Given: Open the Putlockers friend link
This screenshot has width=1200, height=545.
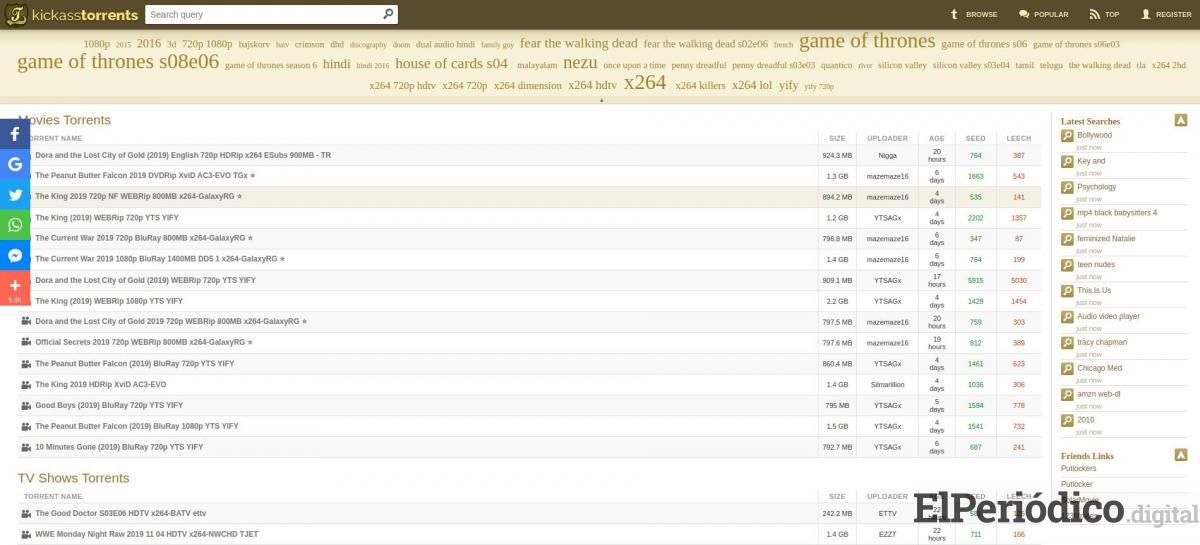Looking at the screenshot, I should [1078, 468].
